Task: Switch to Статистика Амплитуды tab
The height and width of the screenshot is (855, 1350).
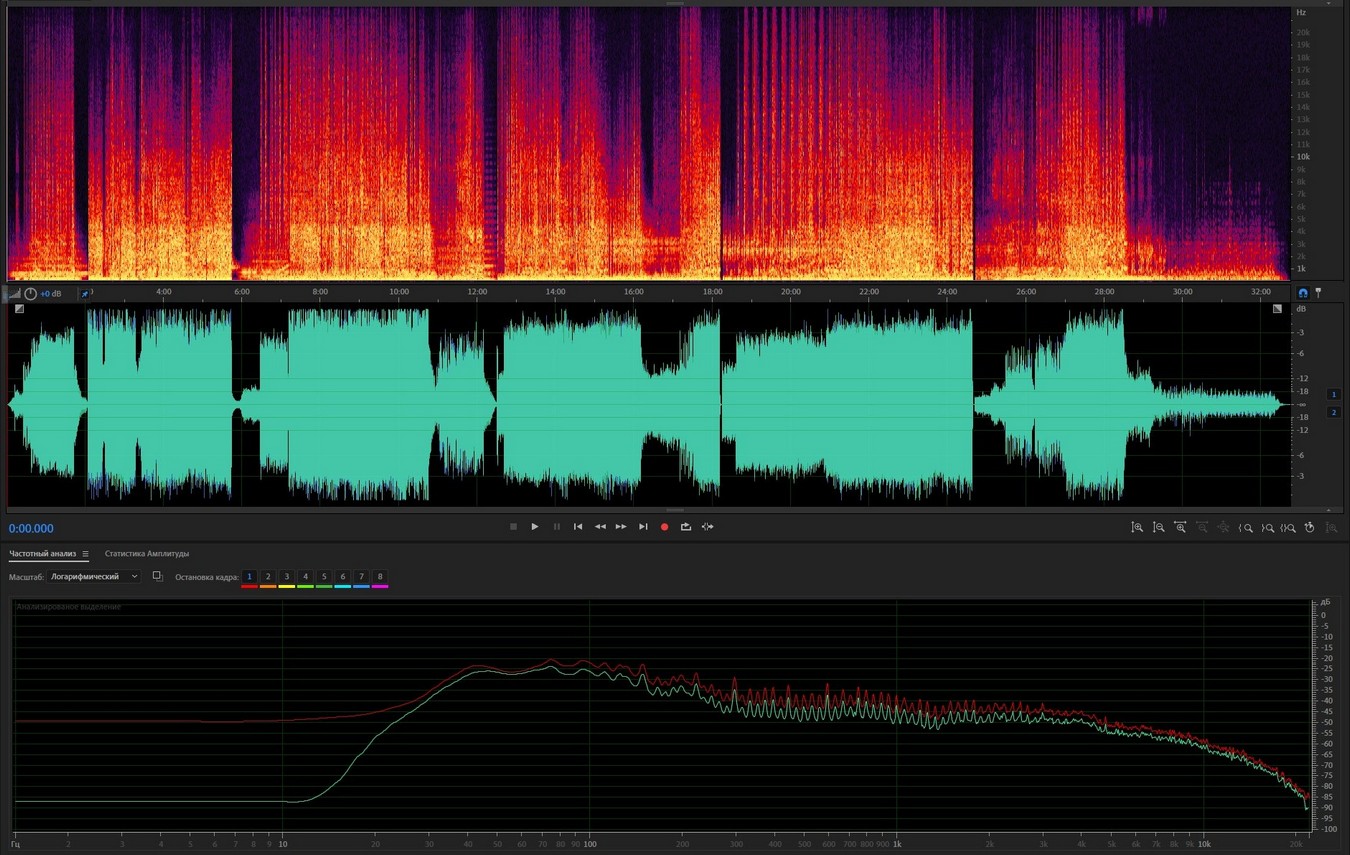Action: pos(147,554)
